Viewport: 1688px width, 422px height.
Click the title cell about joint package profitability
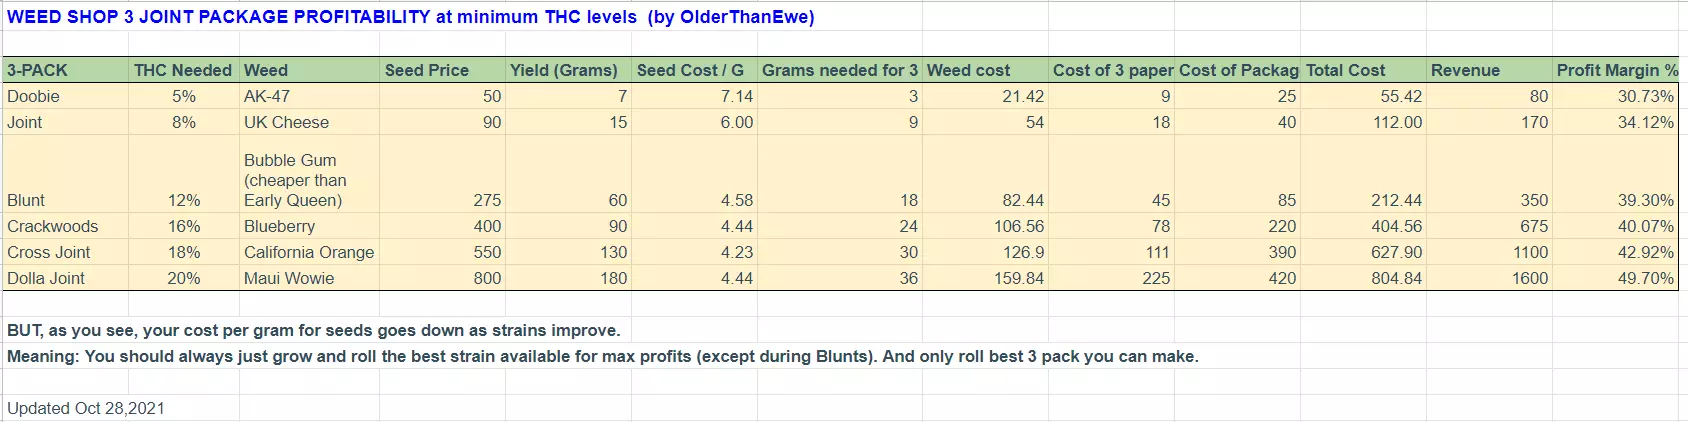tap(410, 17)
